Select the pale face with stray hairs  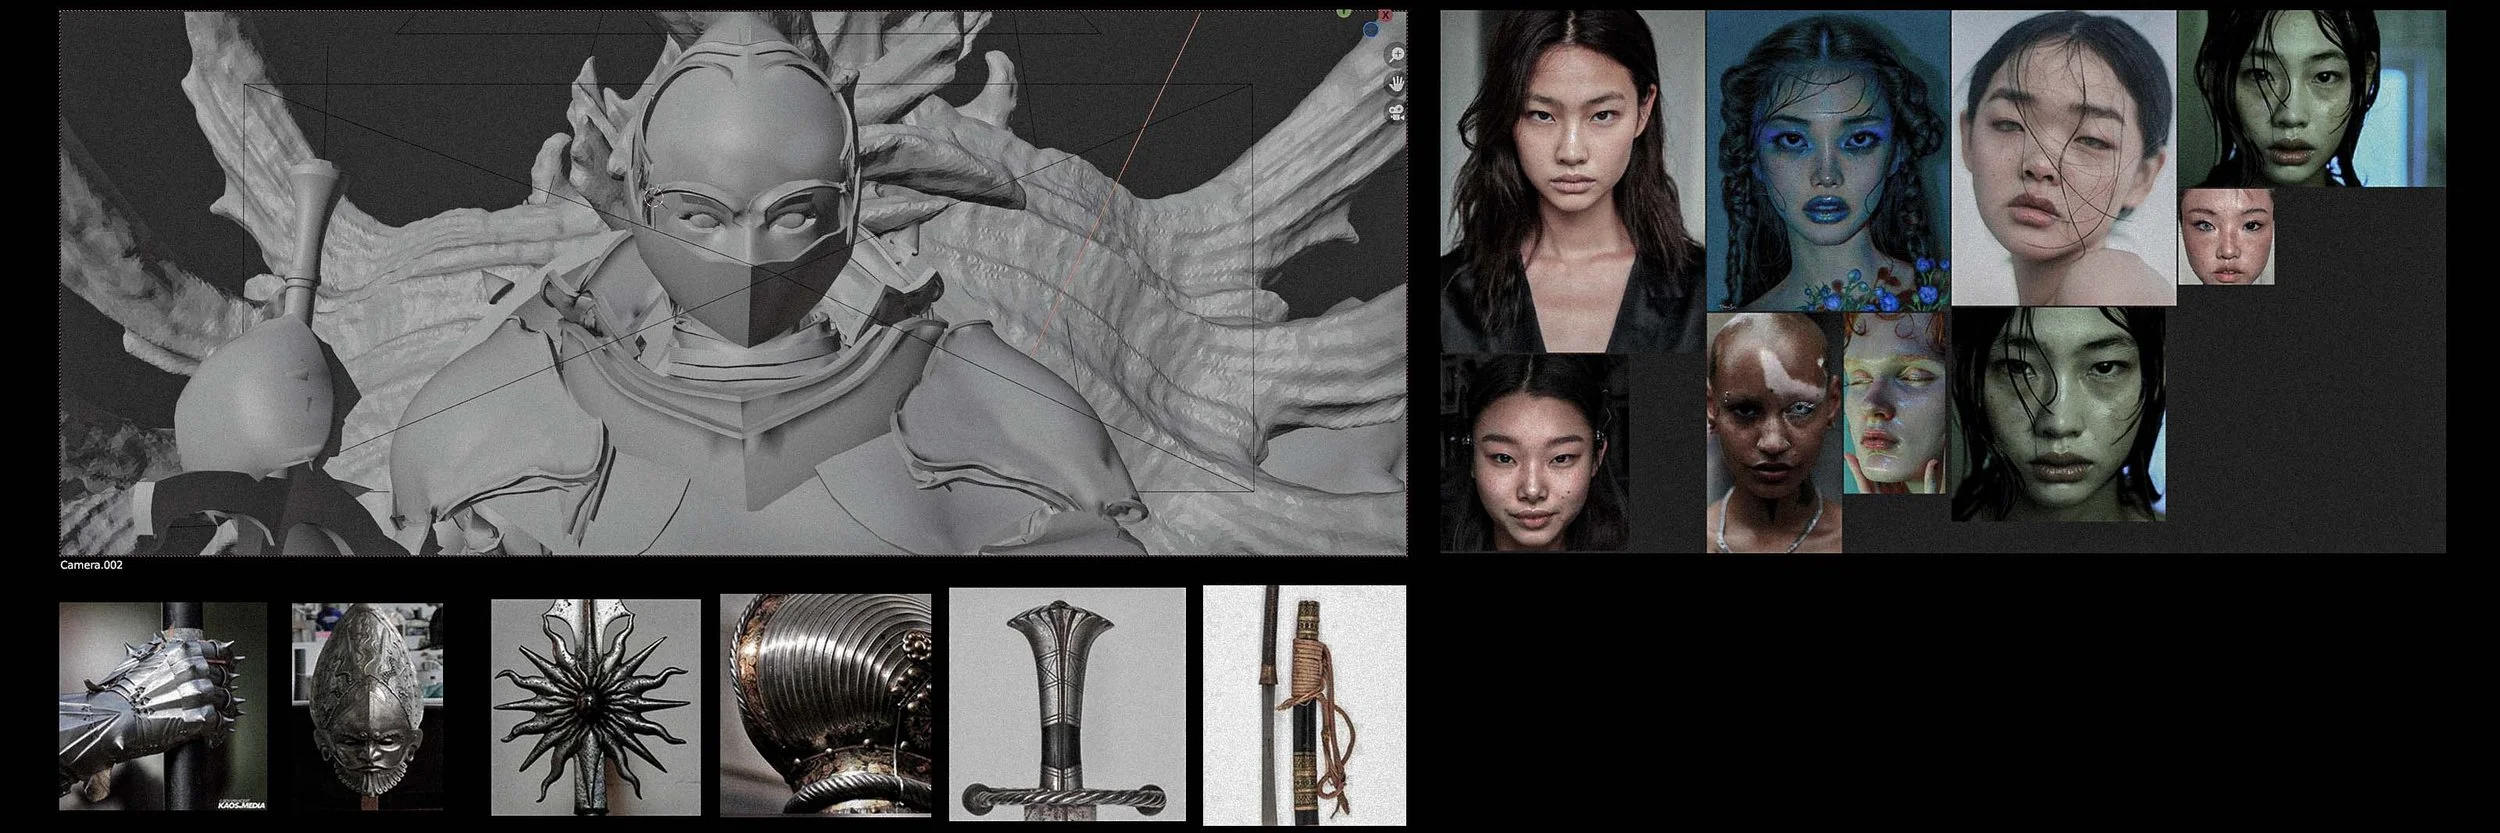[x=2063, y=158]
